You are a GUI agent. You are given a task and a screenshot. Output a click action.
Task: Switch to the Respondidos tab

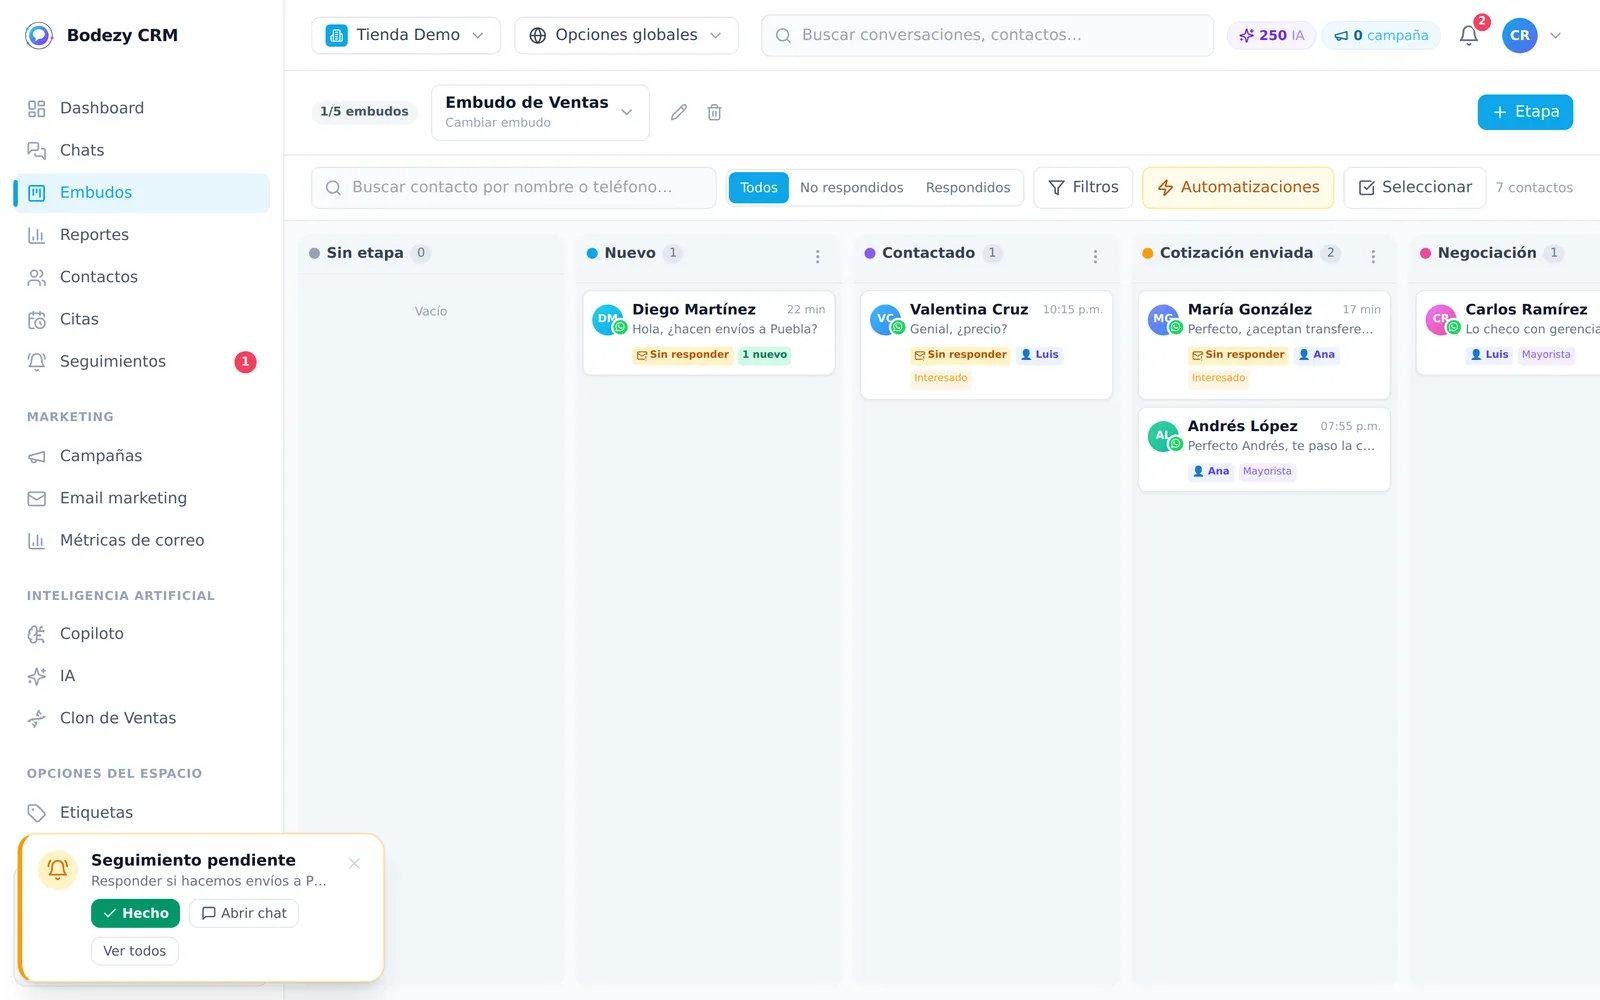point(968,188)
